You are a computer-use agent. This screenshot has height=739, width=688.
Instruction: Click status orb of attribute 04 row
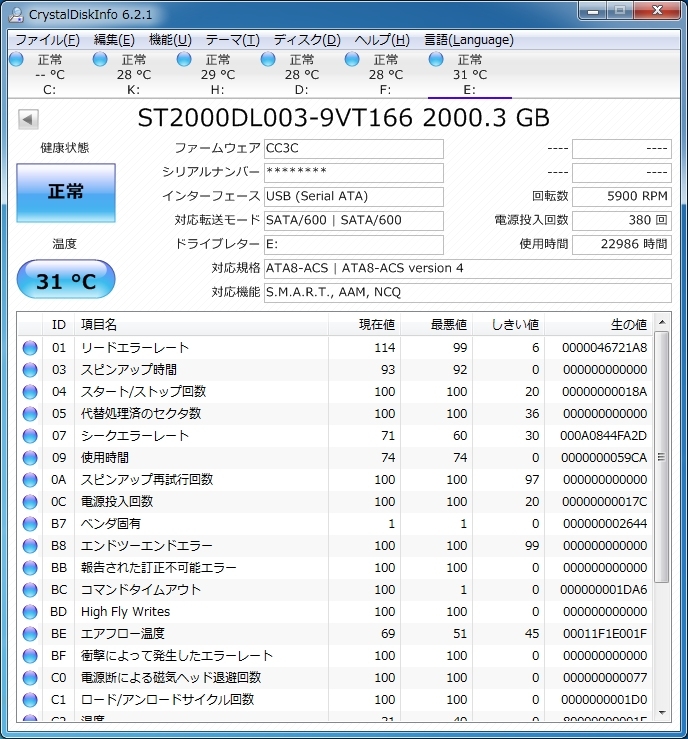[30, 392]
